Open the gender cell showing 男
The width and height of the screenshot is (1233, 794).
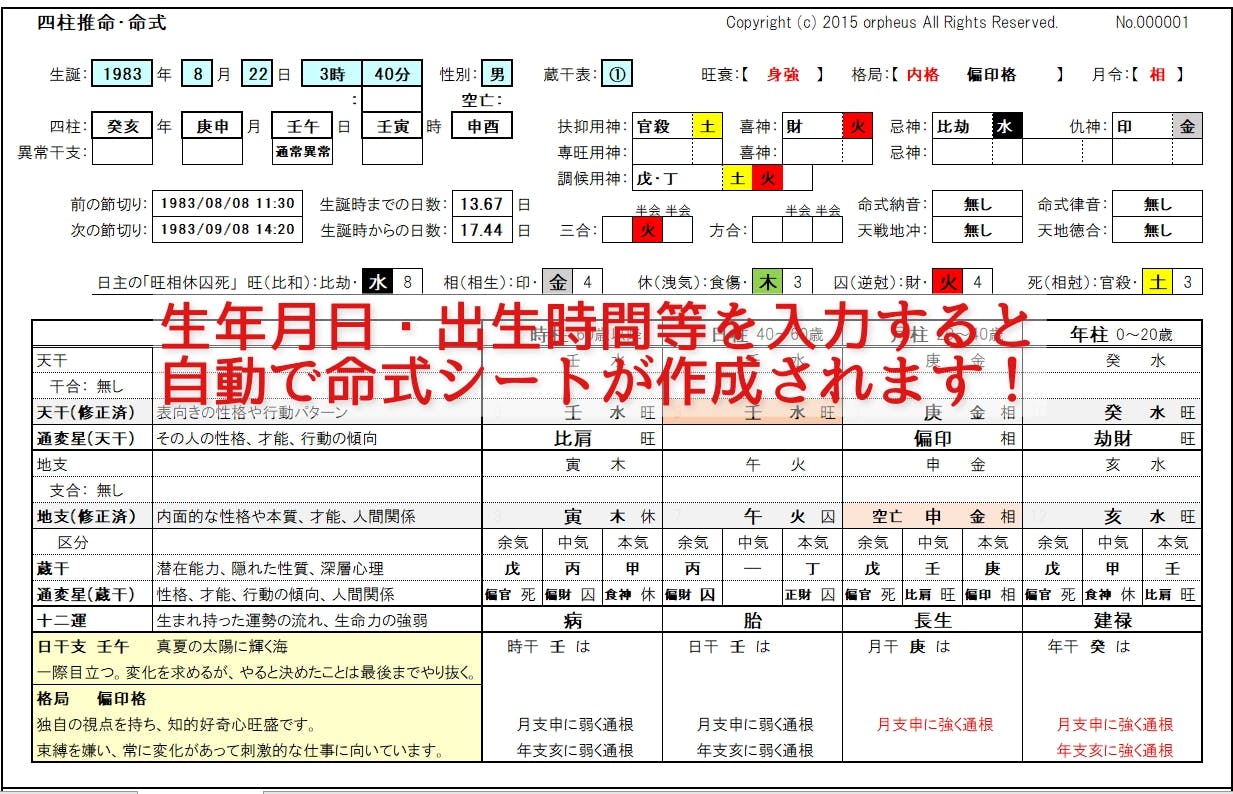[497, 74]
